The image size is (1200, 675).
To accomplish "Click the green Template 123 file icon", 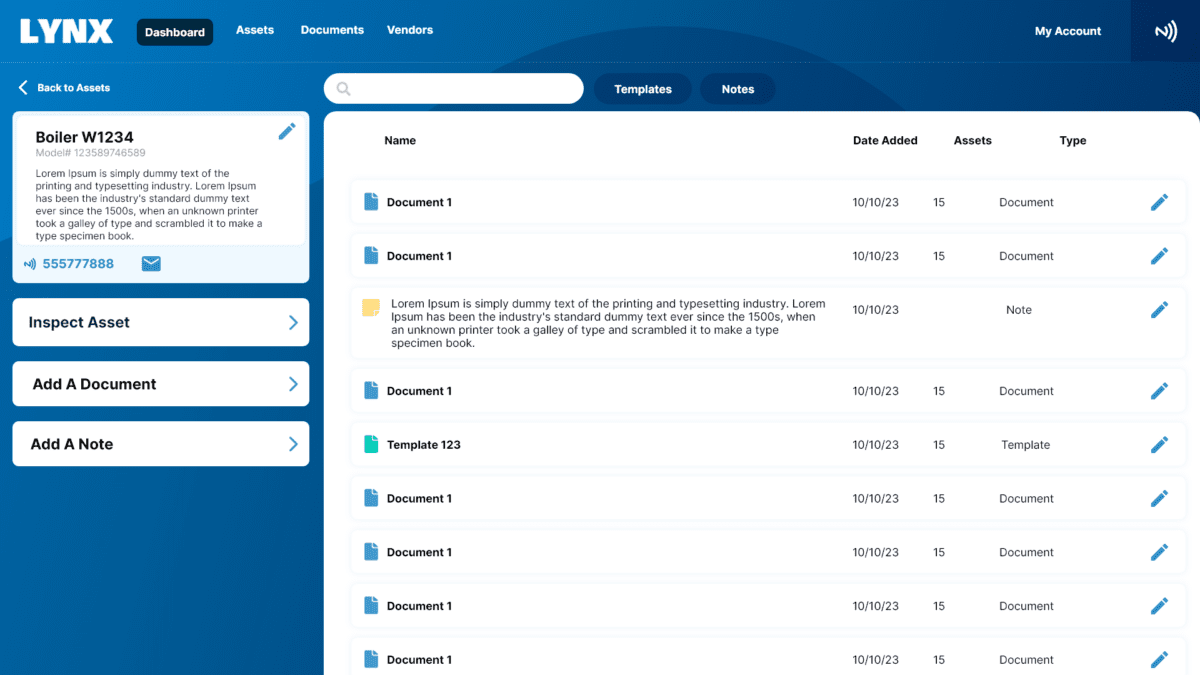I will [x=371, y=445].
